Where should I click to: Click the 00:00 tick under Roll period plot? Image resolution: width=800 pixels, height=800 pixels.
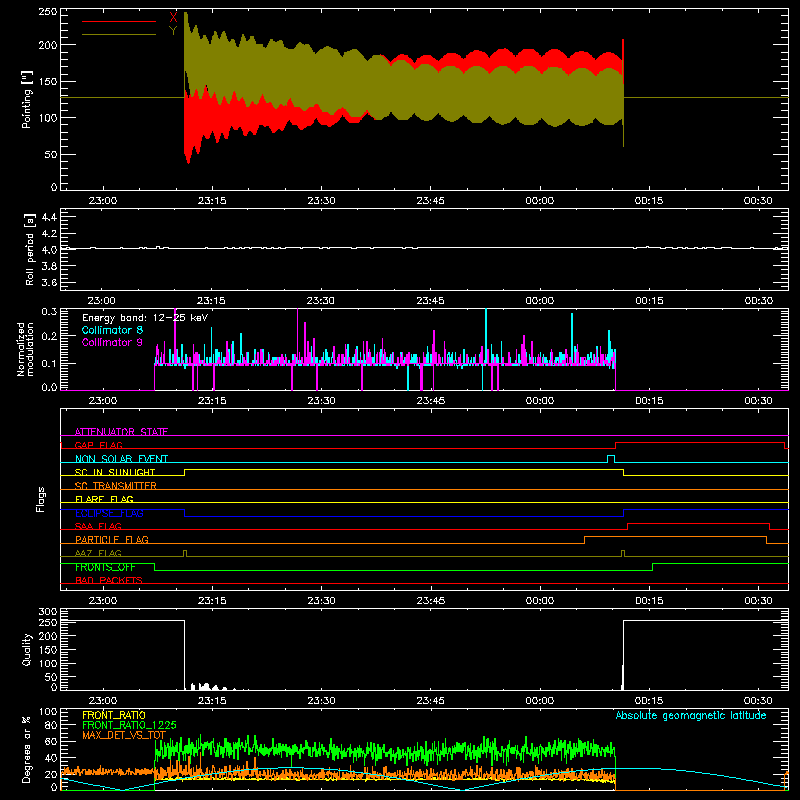539,301
